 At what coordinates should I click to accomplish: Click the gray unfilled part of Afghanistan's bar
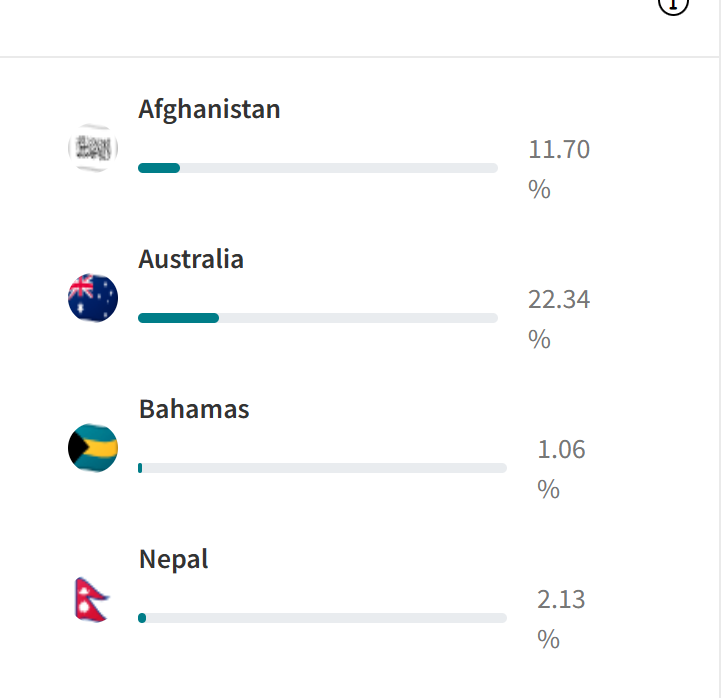(338, 168)
